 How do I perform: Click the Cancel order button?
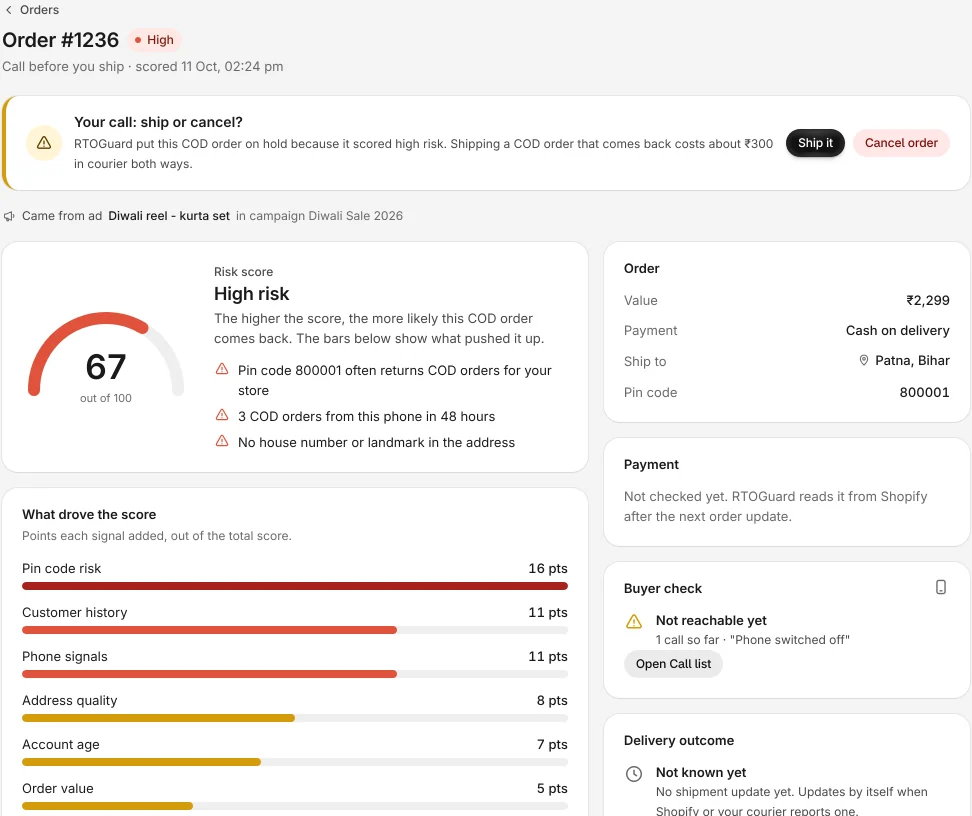tap(901, 143)
